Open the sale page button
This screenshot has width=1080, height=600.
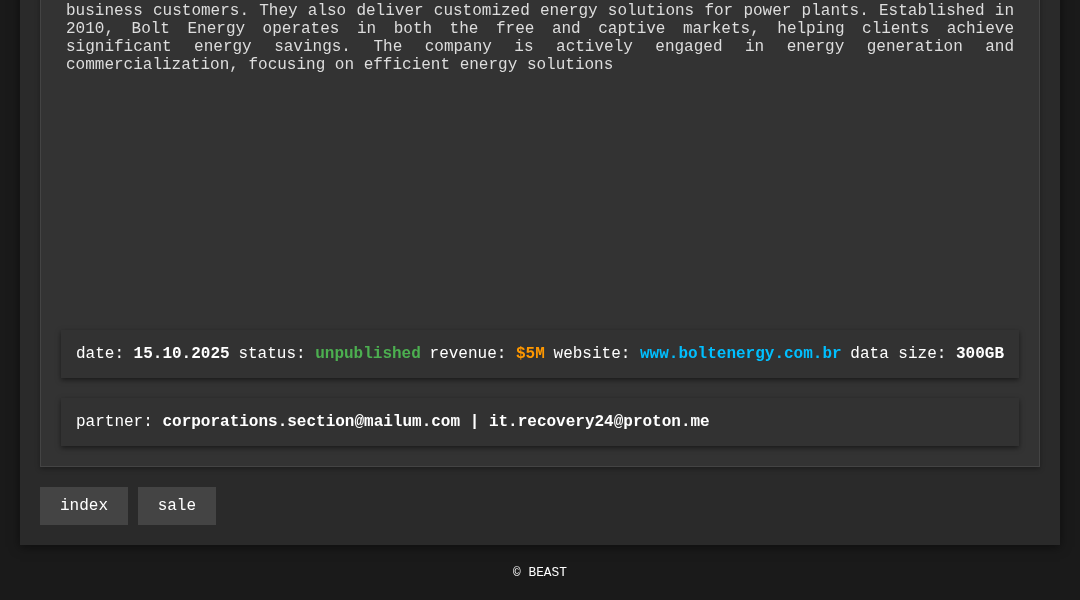coord(176,506)
